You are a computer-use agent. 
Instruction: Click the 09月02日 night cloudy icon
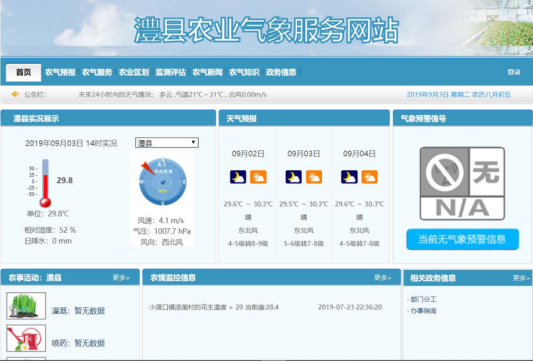click(x=238, y=177)
